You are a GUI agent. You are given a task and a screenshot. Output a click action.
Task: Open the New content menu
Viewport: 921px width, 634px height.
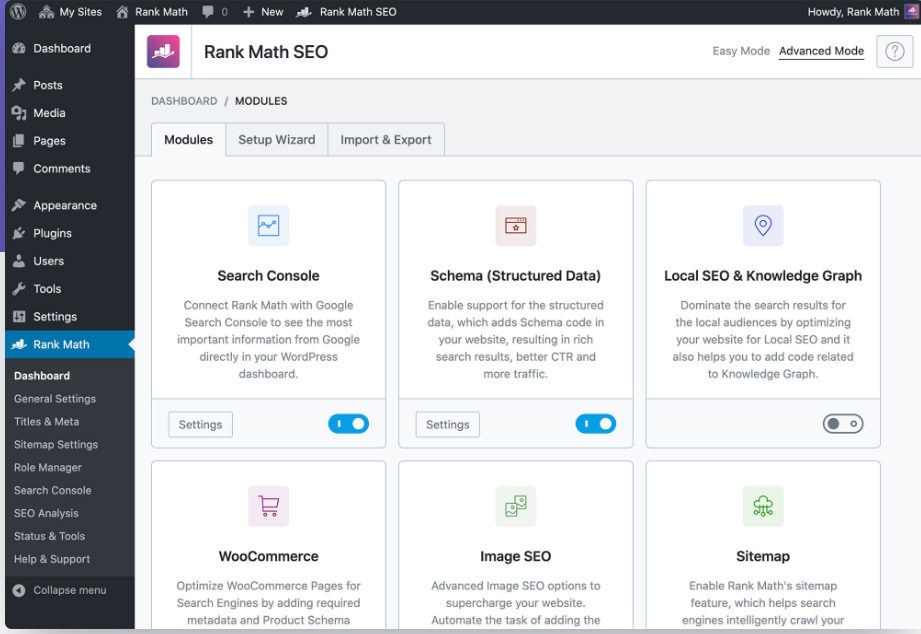click(263, 12)
